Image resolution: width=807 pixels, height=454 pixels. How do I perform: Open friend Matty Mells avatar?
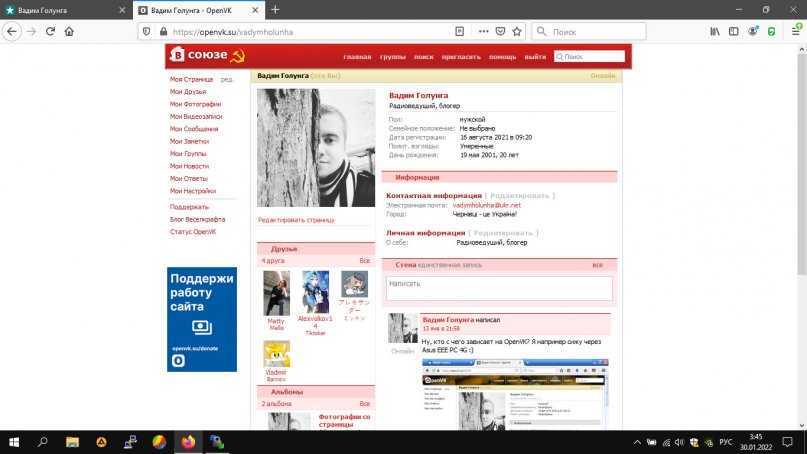click(x=276, y=293)
